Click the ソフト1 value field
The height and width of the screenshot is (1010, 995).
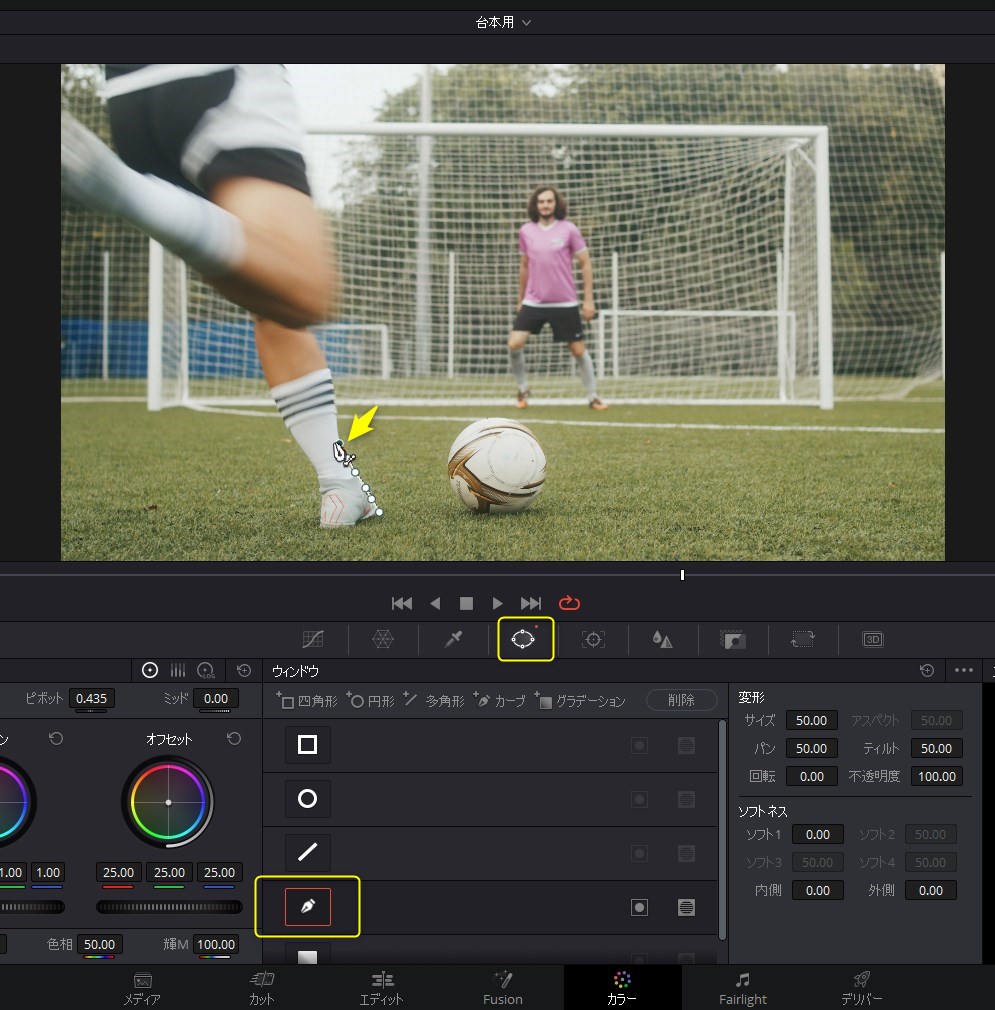pos(818,835)
